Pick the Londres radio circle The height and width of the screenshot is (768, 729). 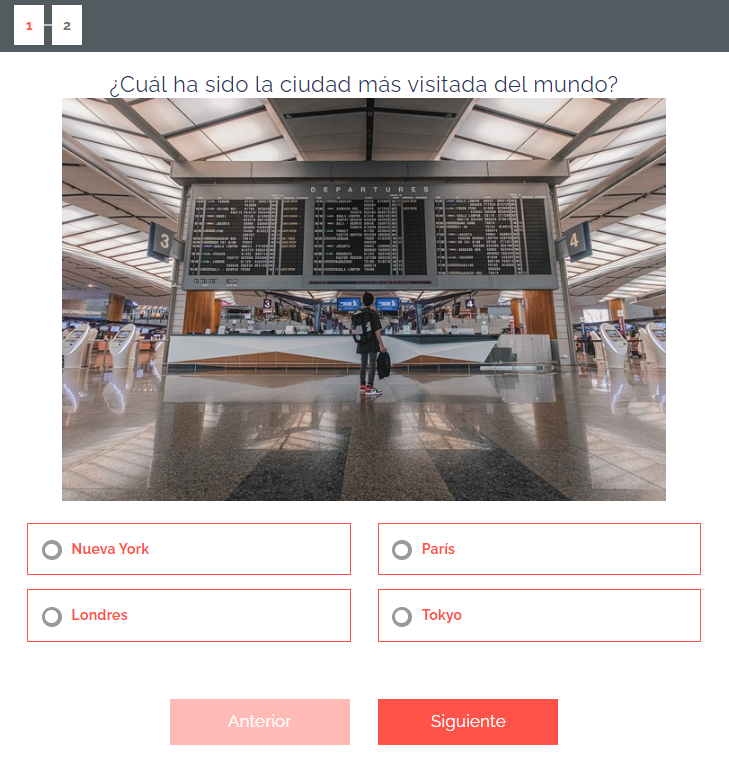pyautogui.click(x=52, y=616)
